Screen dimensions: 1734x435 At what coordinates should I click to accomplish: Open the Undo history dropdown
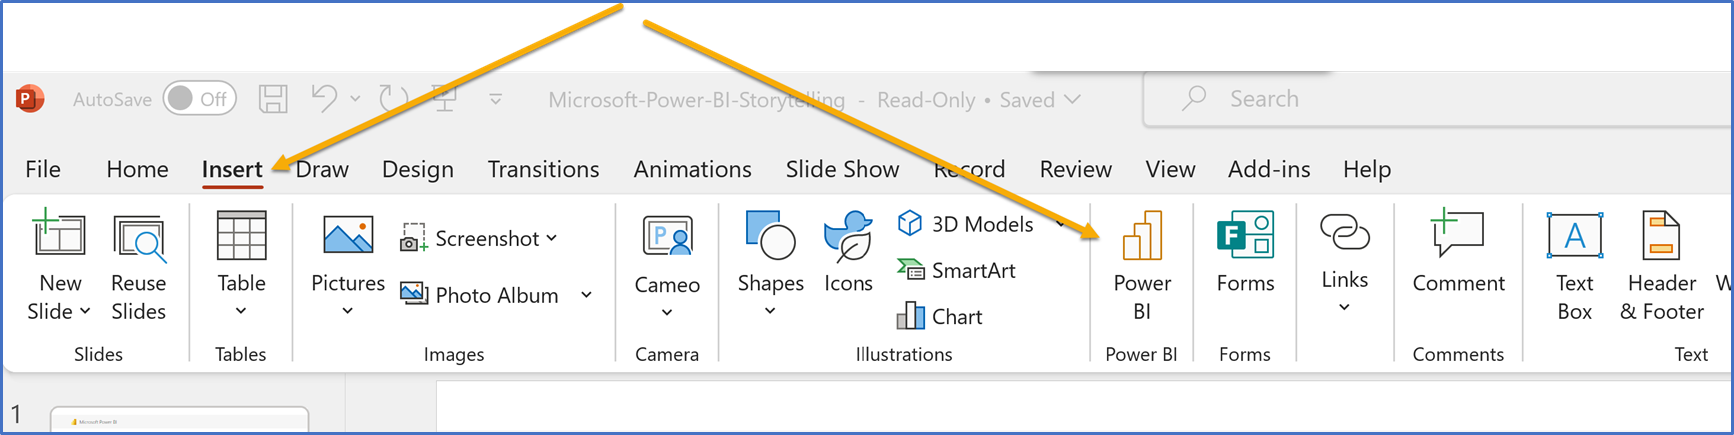pos(355,99)
